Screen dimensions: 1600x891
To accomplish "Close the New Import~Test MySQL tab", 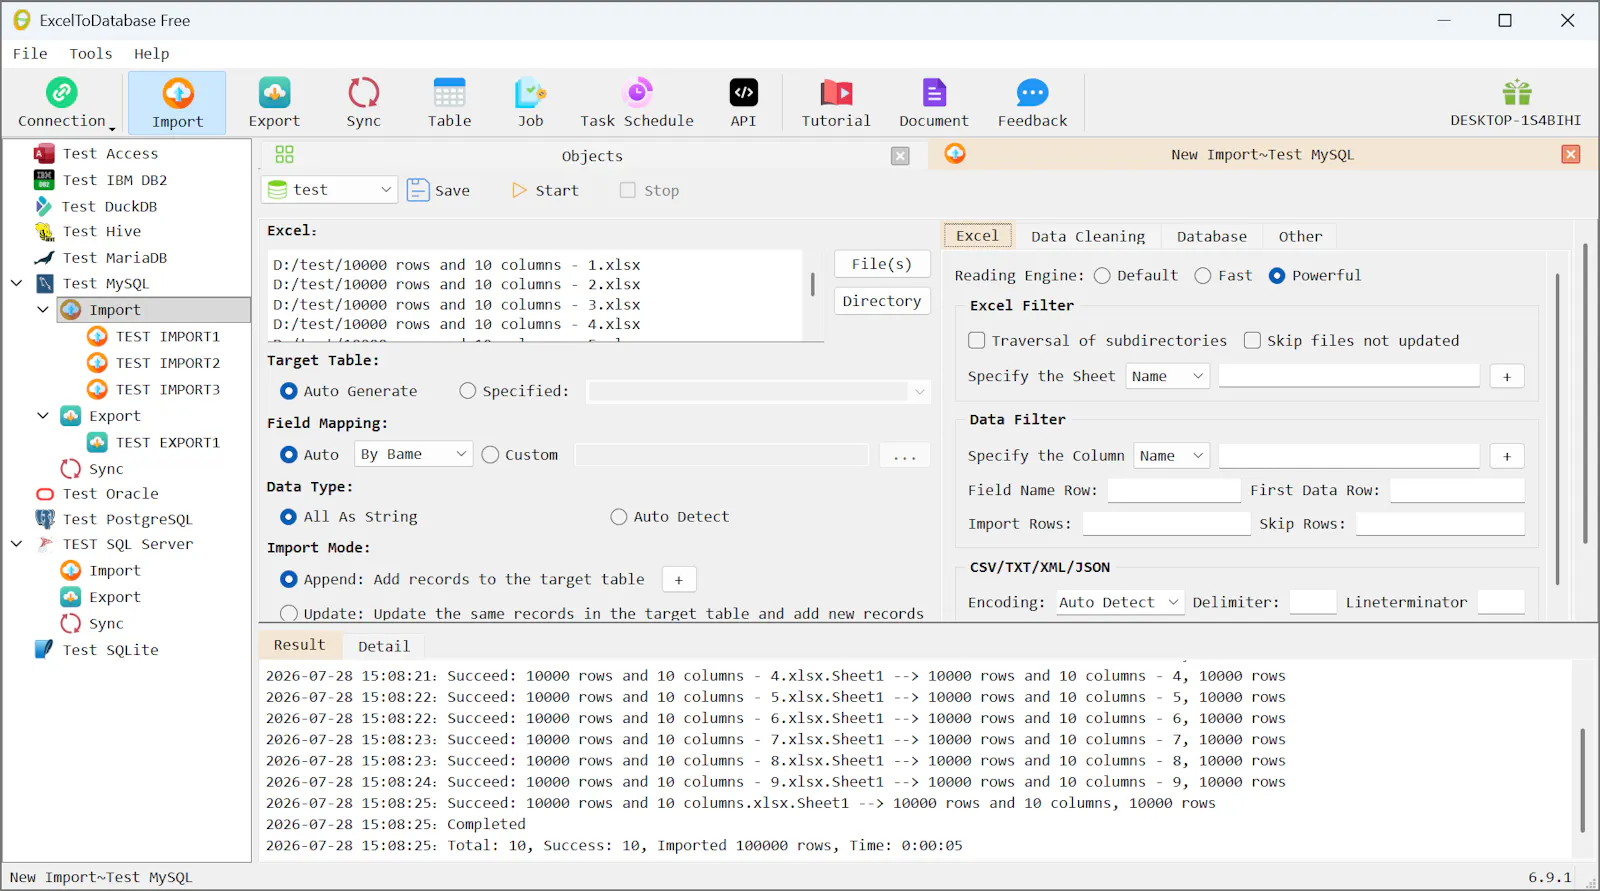I will click(1571, 154).
